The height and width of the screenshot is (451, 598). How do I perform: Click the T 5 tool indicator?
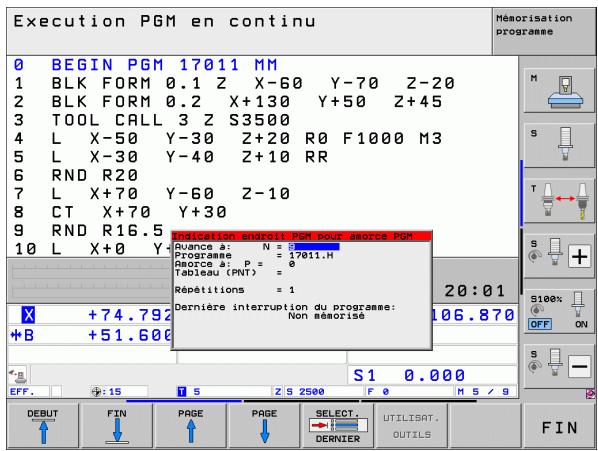tap(189, 392)
